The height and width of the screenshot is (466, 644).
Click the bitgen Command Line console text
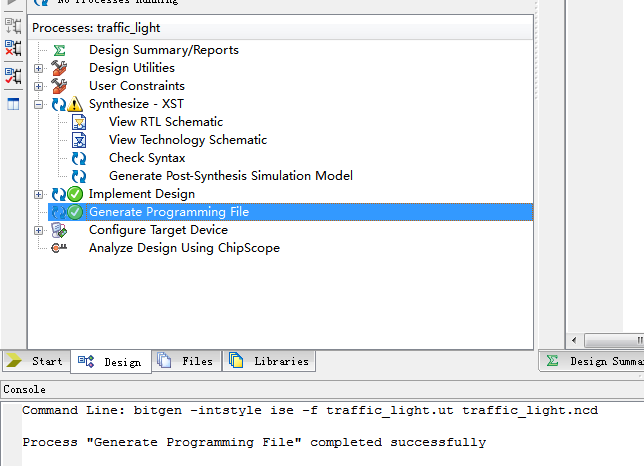click(x=310, y=410)
